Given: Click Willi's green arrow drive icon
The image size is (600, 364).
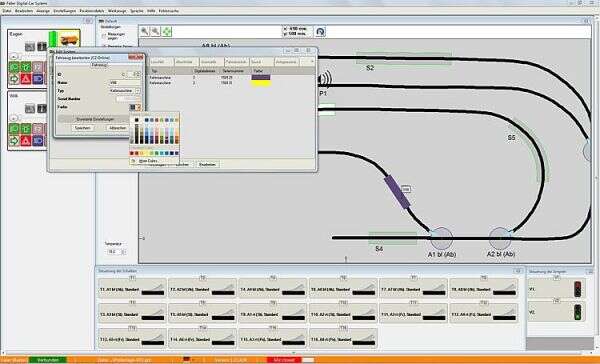Looking at the screenshot, I should coord(14,140).
